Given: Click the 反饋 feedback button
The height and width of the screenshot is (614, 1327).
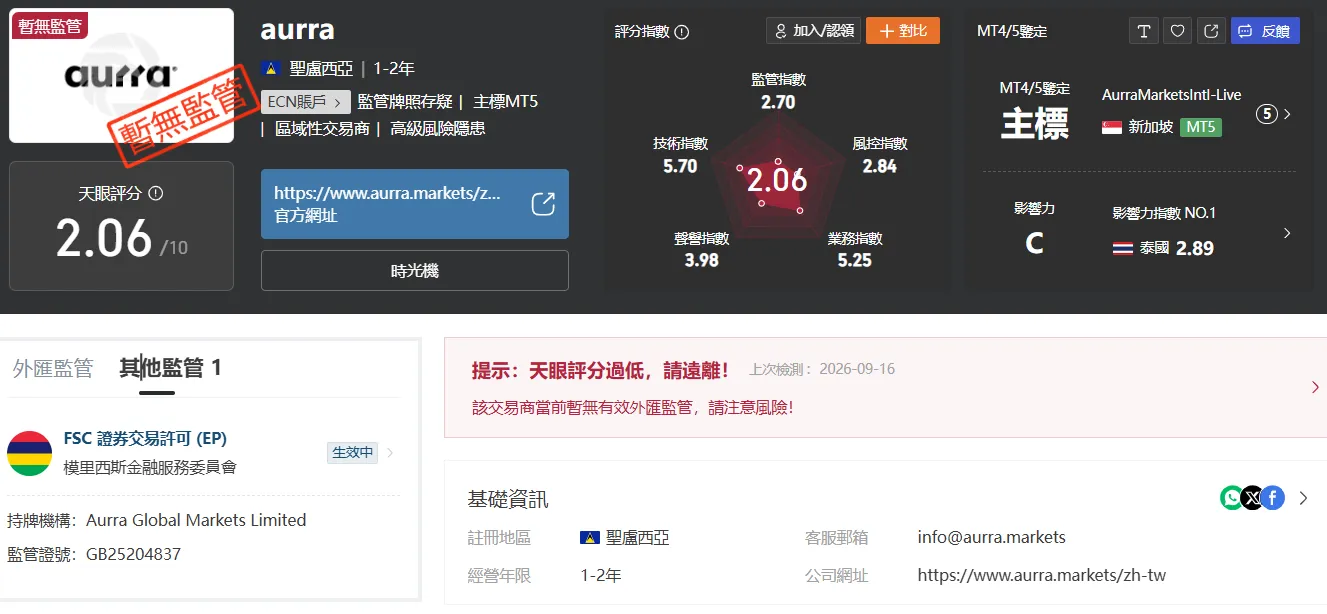Looking at the screenshot, I should point(1265,31).
